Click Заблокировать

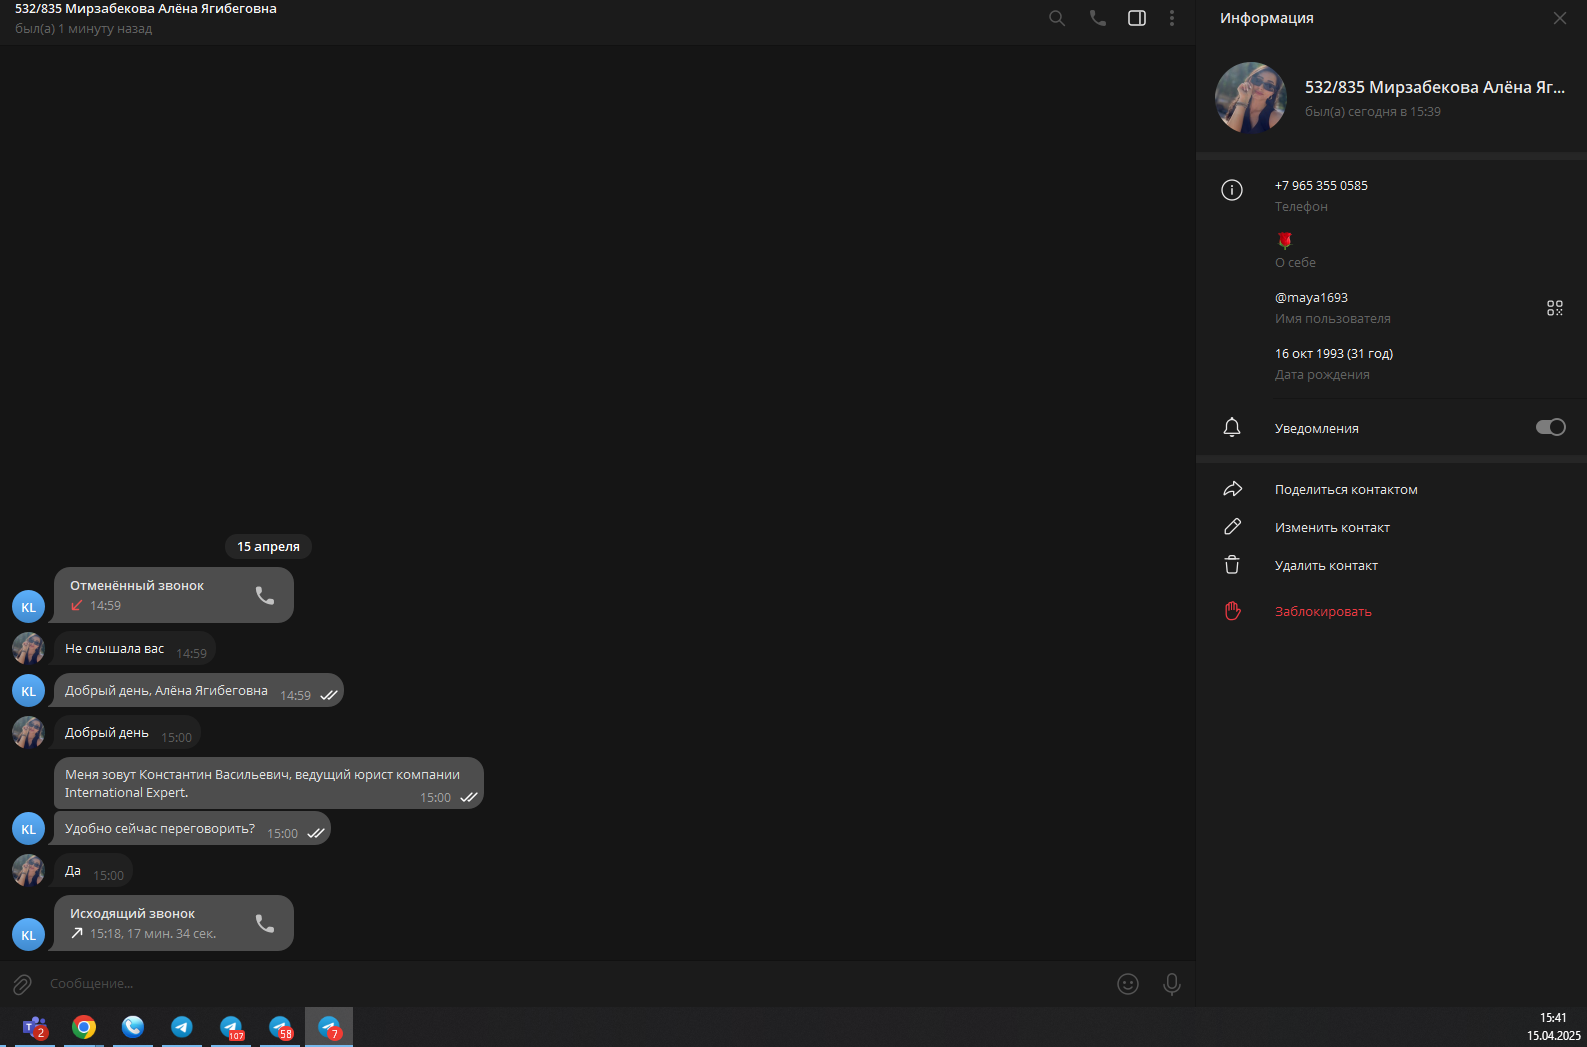pyautogui.click(x=1323, y=612)
